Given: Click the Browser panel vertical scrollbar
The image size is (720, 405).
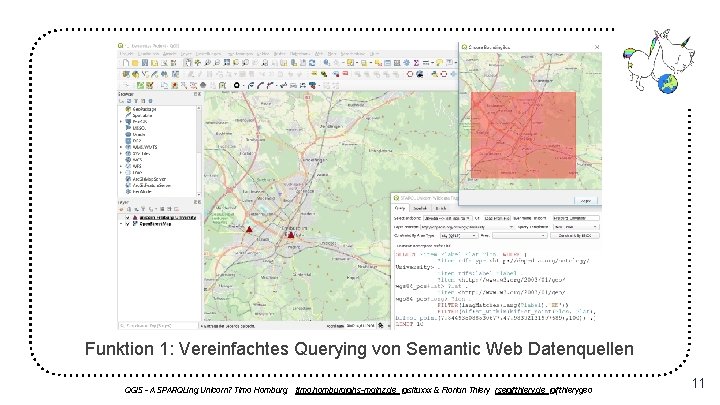Looking at the screenshot, I should click(x=198, y=150).
